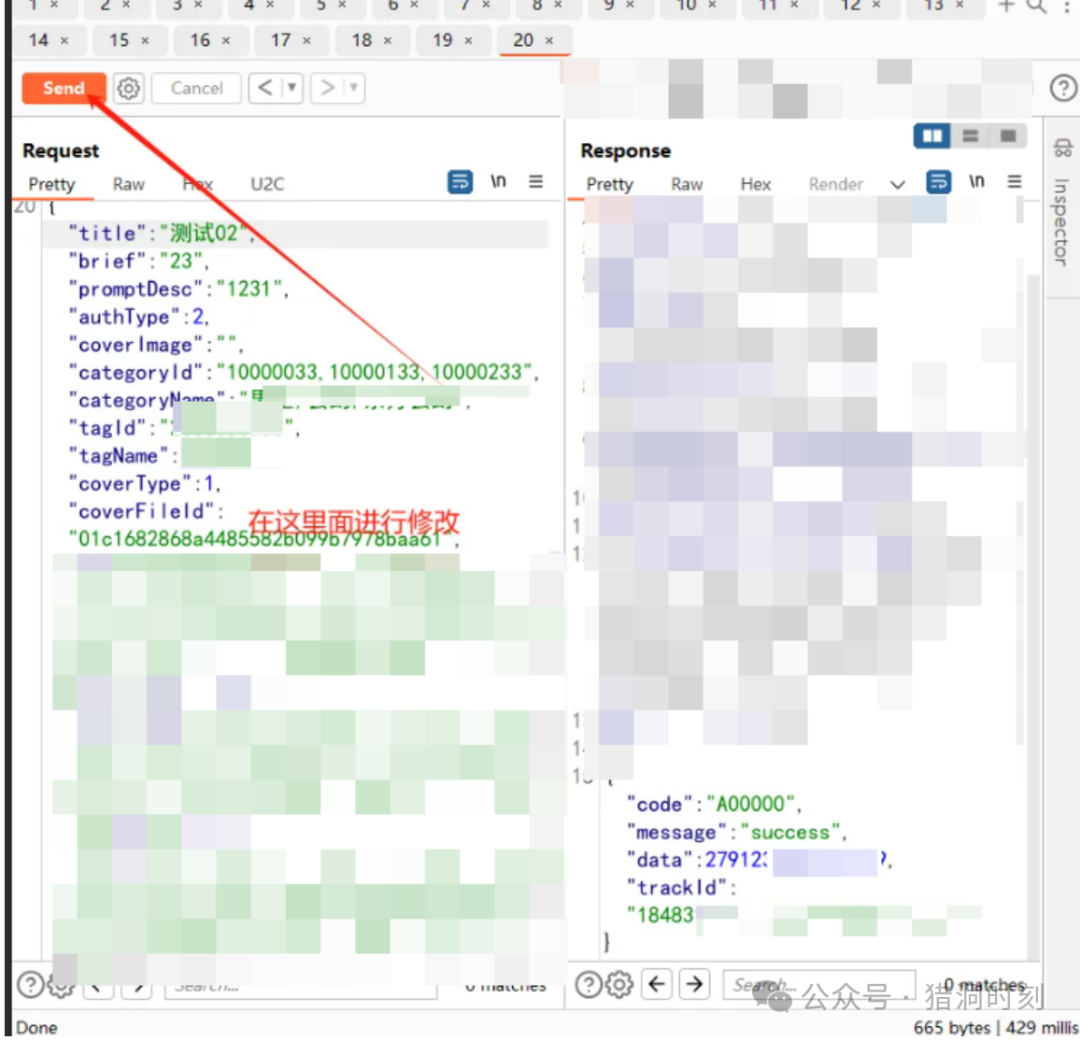Image resolution: width=1080 pixels, height=1040 pixels.
Task: Open Request panel hamburger options menu
Action: tap(536, 182)
